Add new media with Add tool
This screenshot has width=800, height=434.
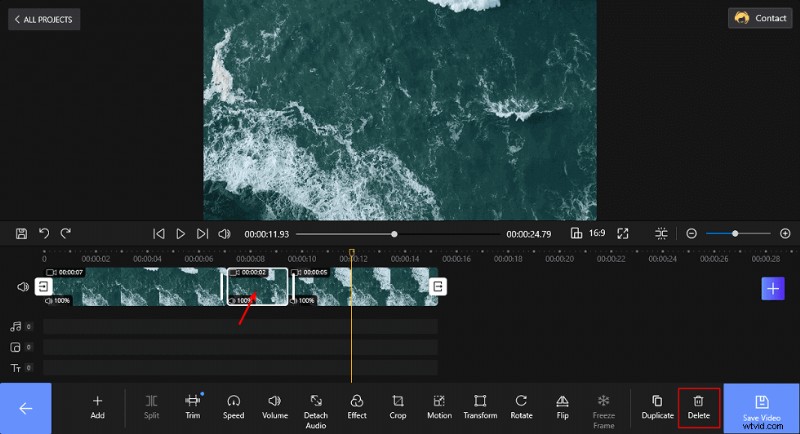[97, 407]
